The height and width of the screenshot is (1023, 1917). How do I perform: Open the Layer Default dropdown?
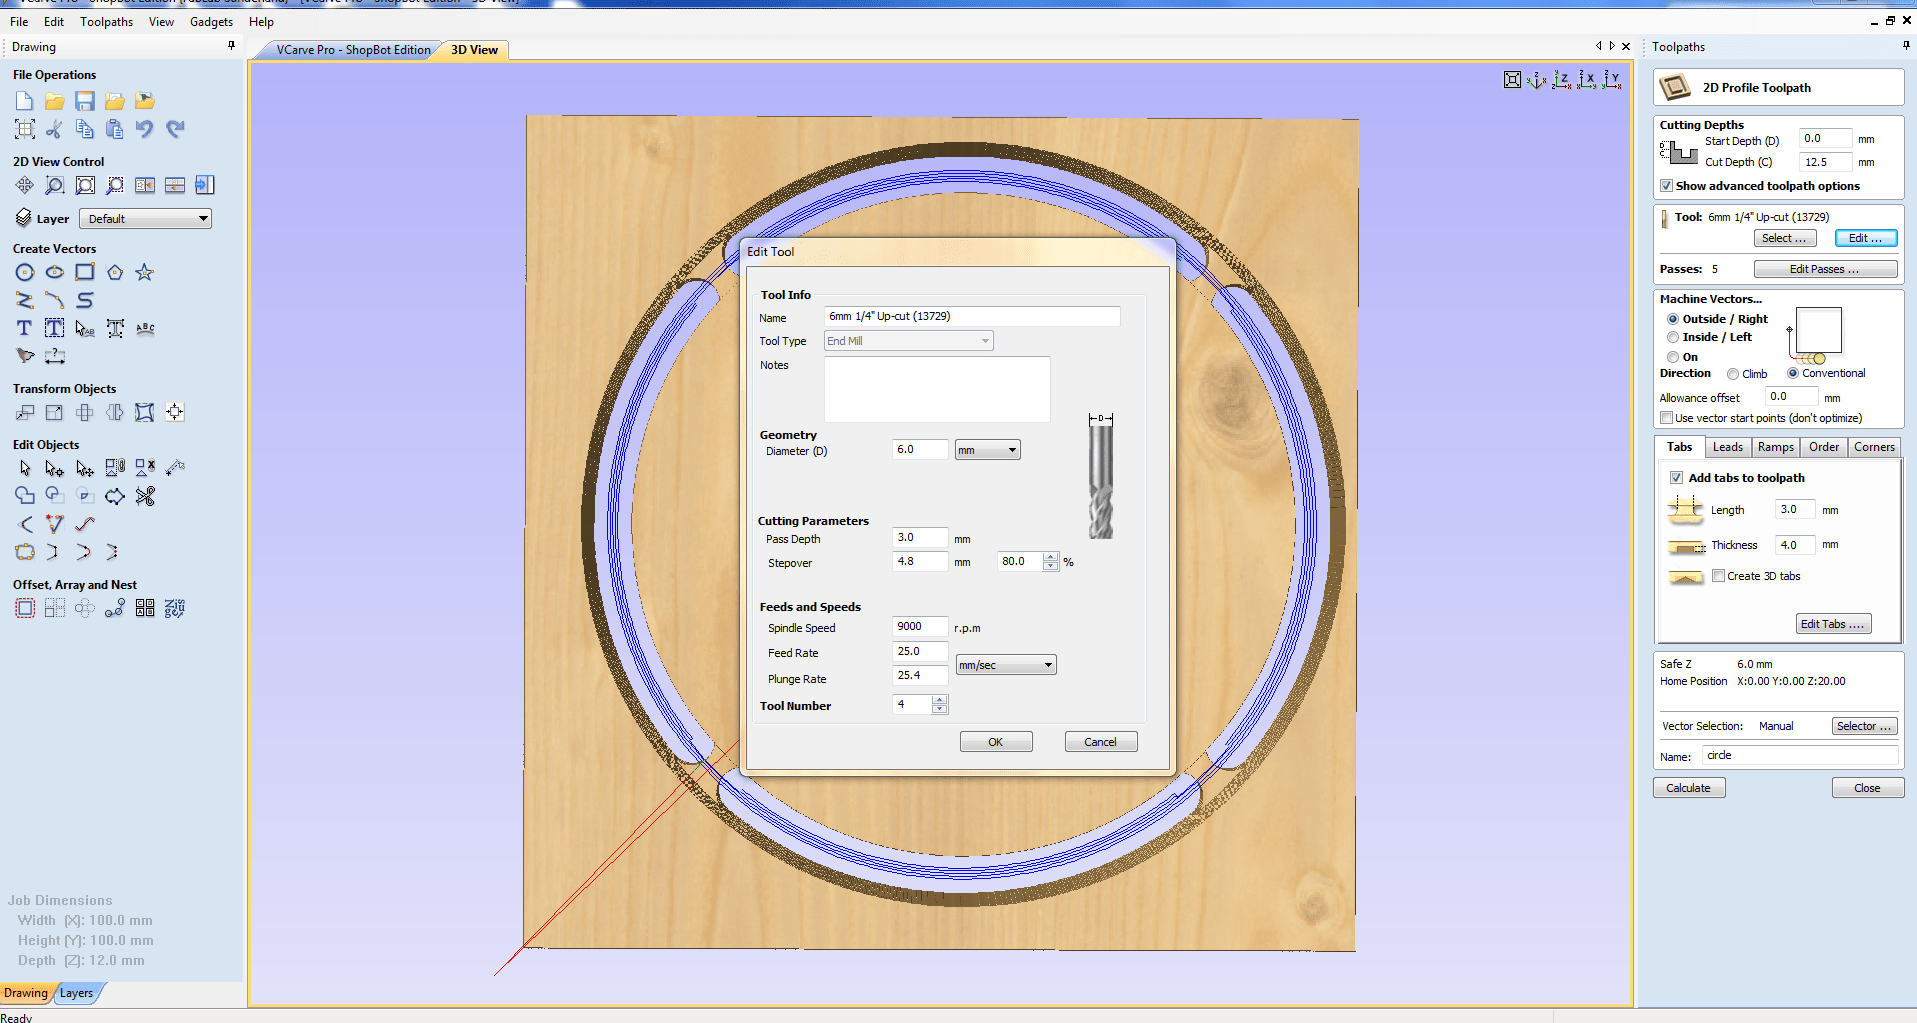[x=145, y=219]
